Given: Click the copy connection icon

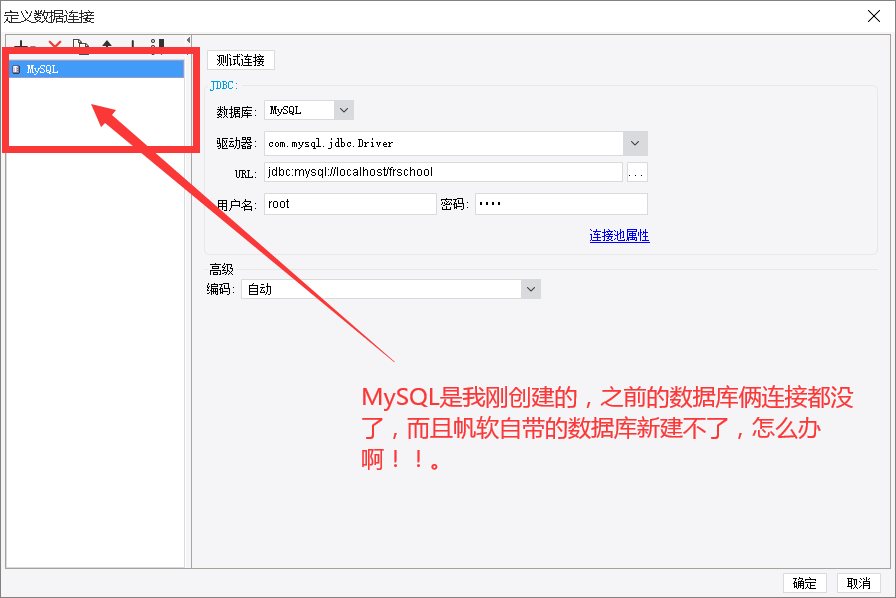Looking at the screenshot, I should click(x=81, y=46).
